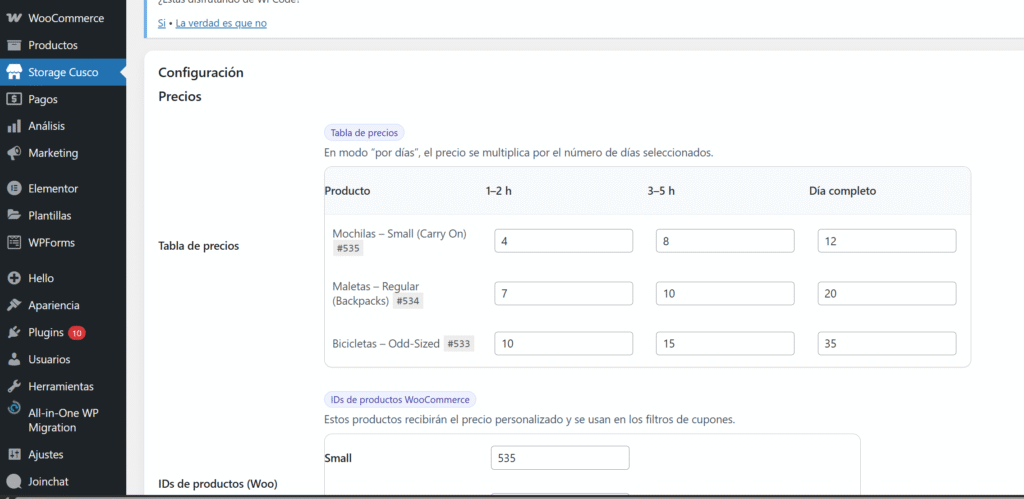Select the Mochilas Small 1–2 h price field
The height and width of the screenshot is (499, 1024).
[563, 241]
